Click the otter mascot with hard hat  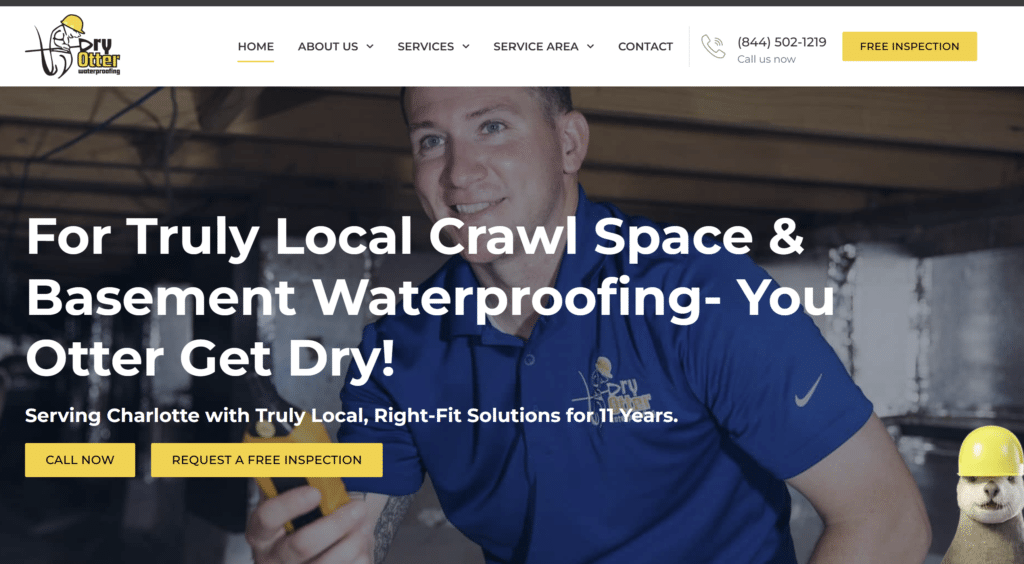(x=987, y=495)
